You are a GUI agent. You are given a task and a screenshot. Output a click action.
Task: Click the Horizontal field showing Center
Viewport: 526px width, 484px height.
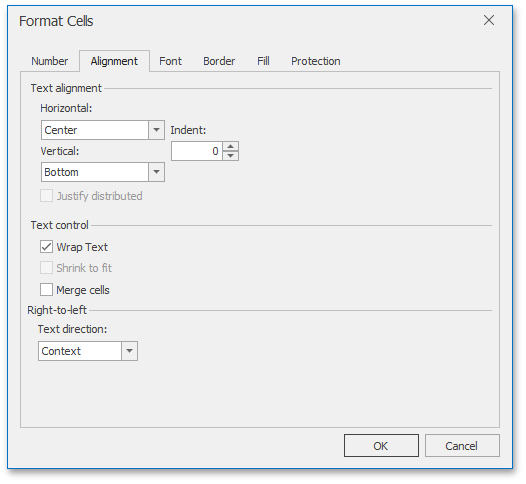95,130
